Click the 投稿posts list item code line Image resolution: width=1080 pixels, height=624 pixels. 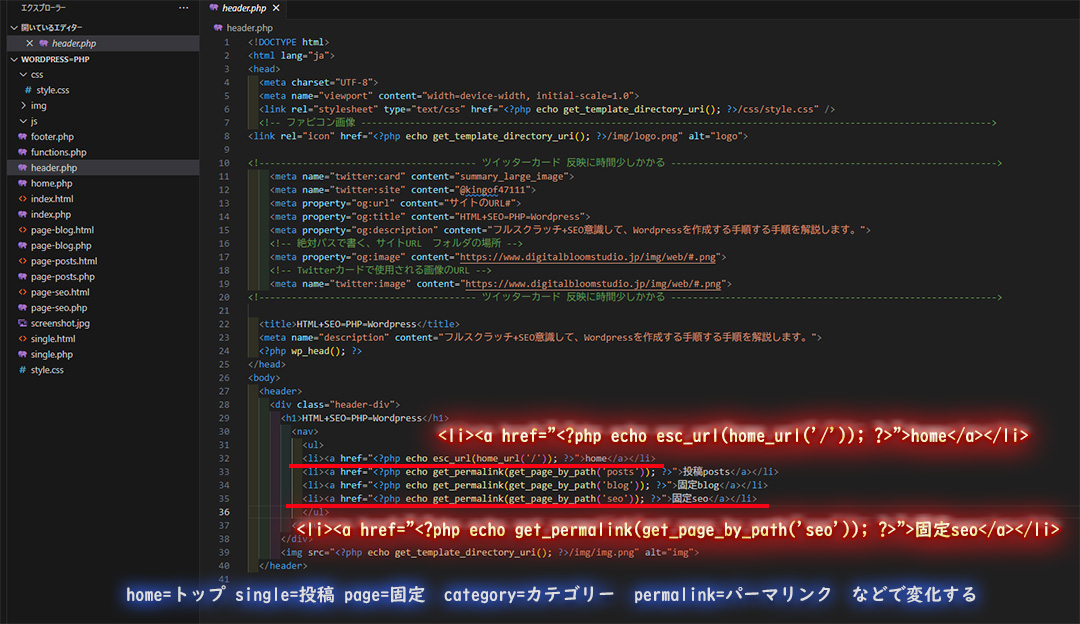541,472
